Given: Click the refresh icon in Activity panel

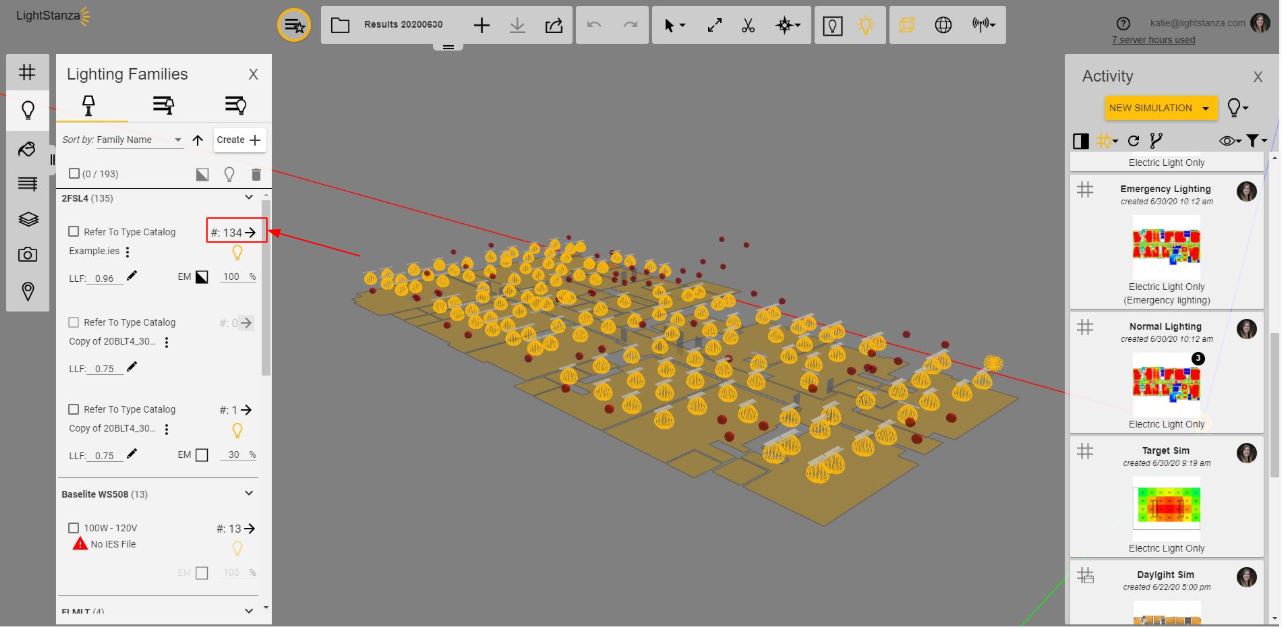Looking at the screenshot, I should point(1133,141).
